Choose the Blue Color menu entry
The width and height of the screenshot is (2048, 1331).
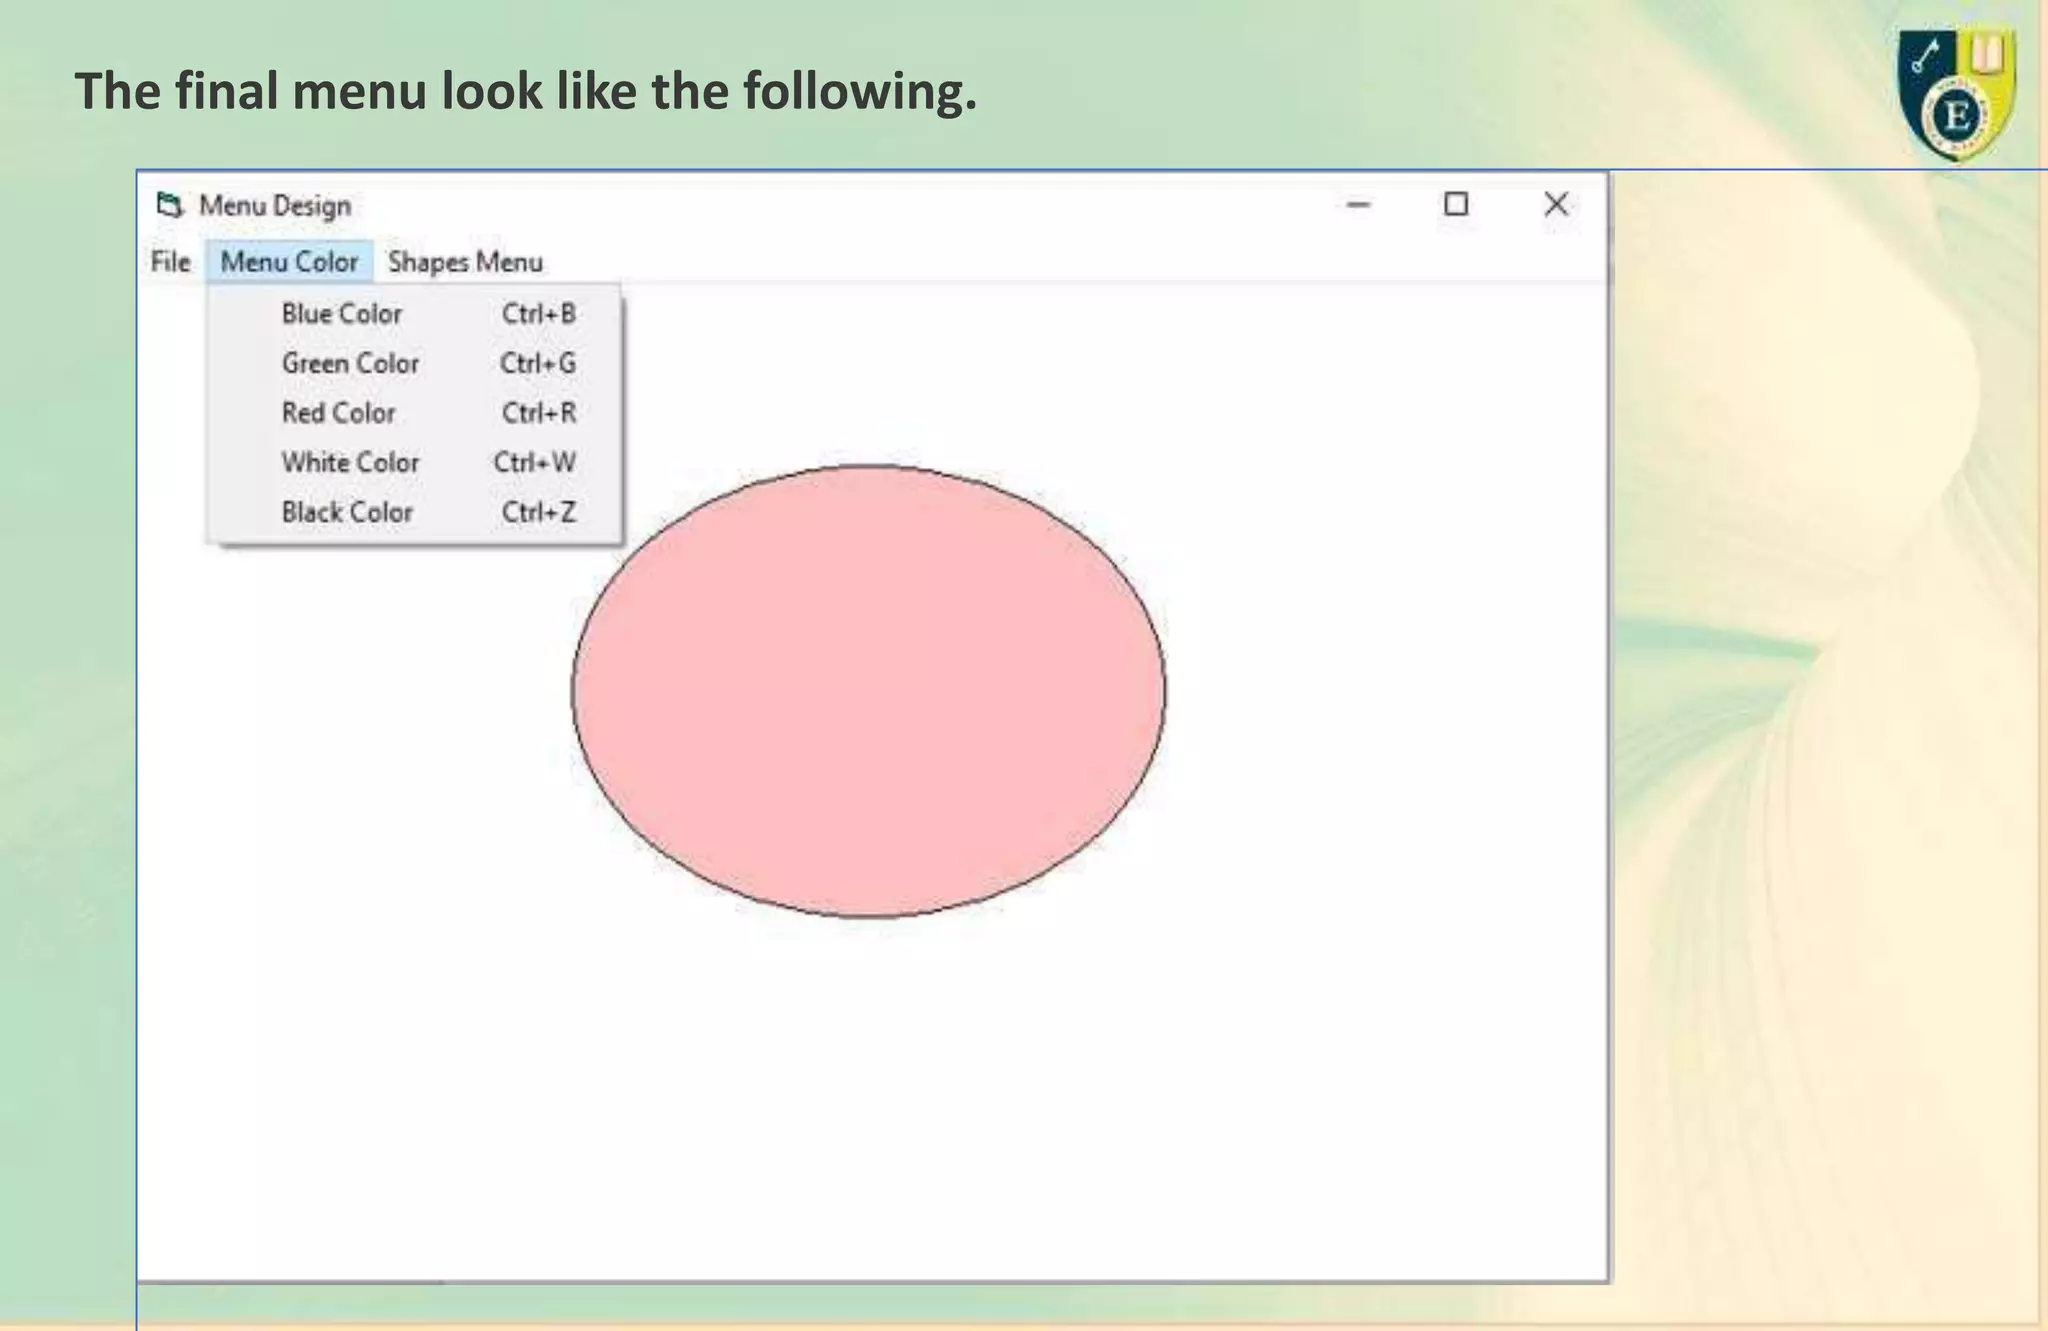pos(342,314)
